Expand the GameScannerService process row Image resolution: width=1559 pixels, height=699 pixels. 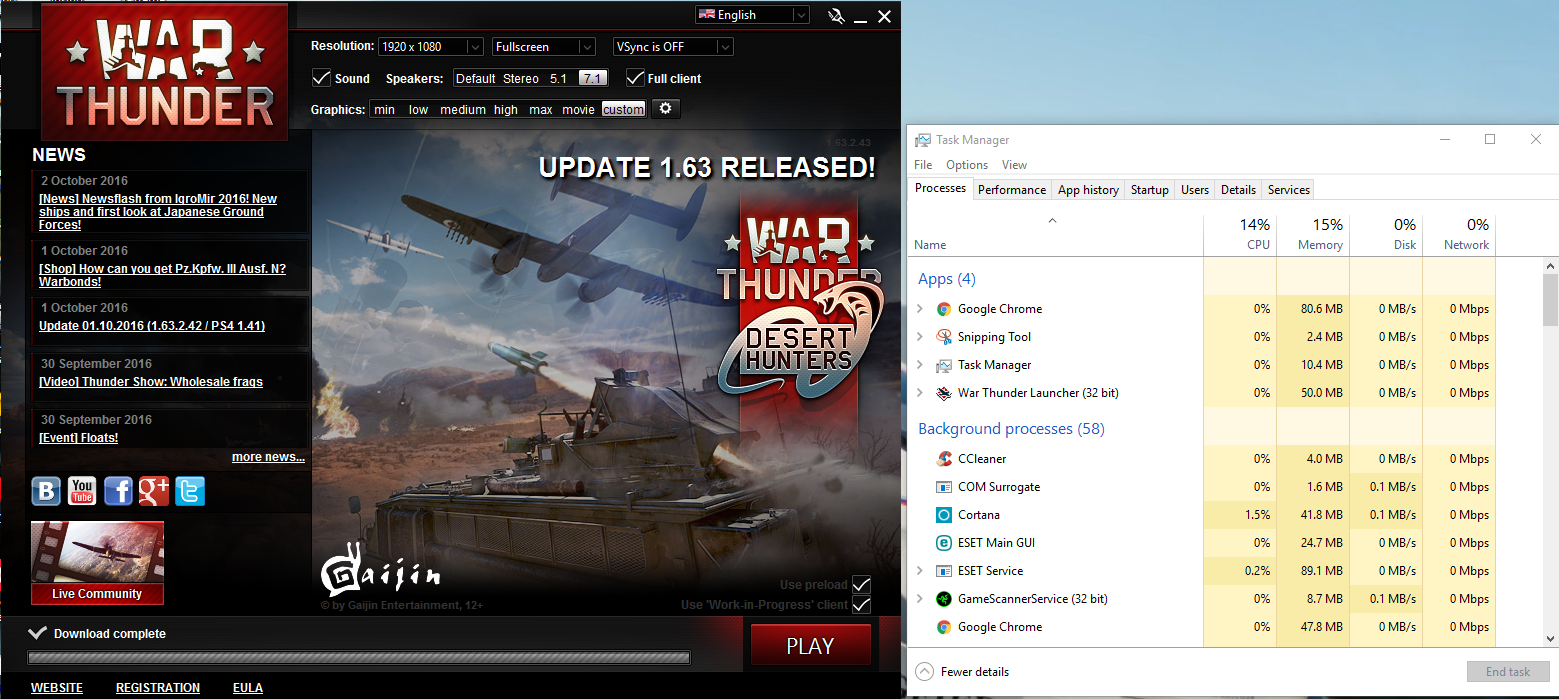pyautogui.click(x=920, y=599)
